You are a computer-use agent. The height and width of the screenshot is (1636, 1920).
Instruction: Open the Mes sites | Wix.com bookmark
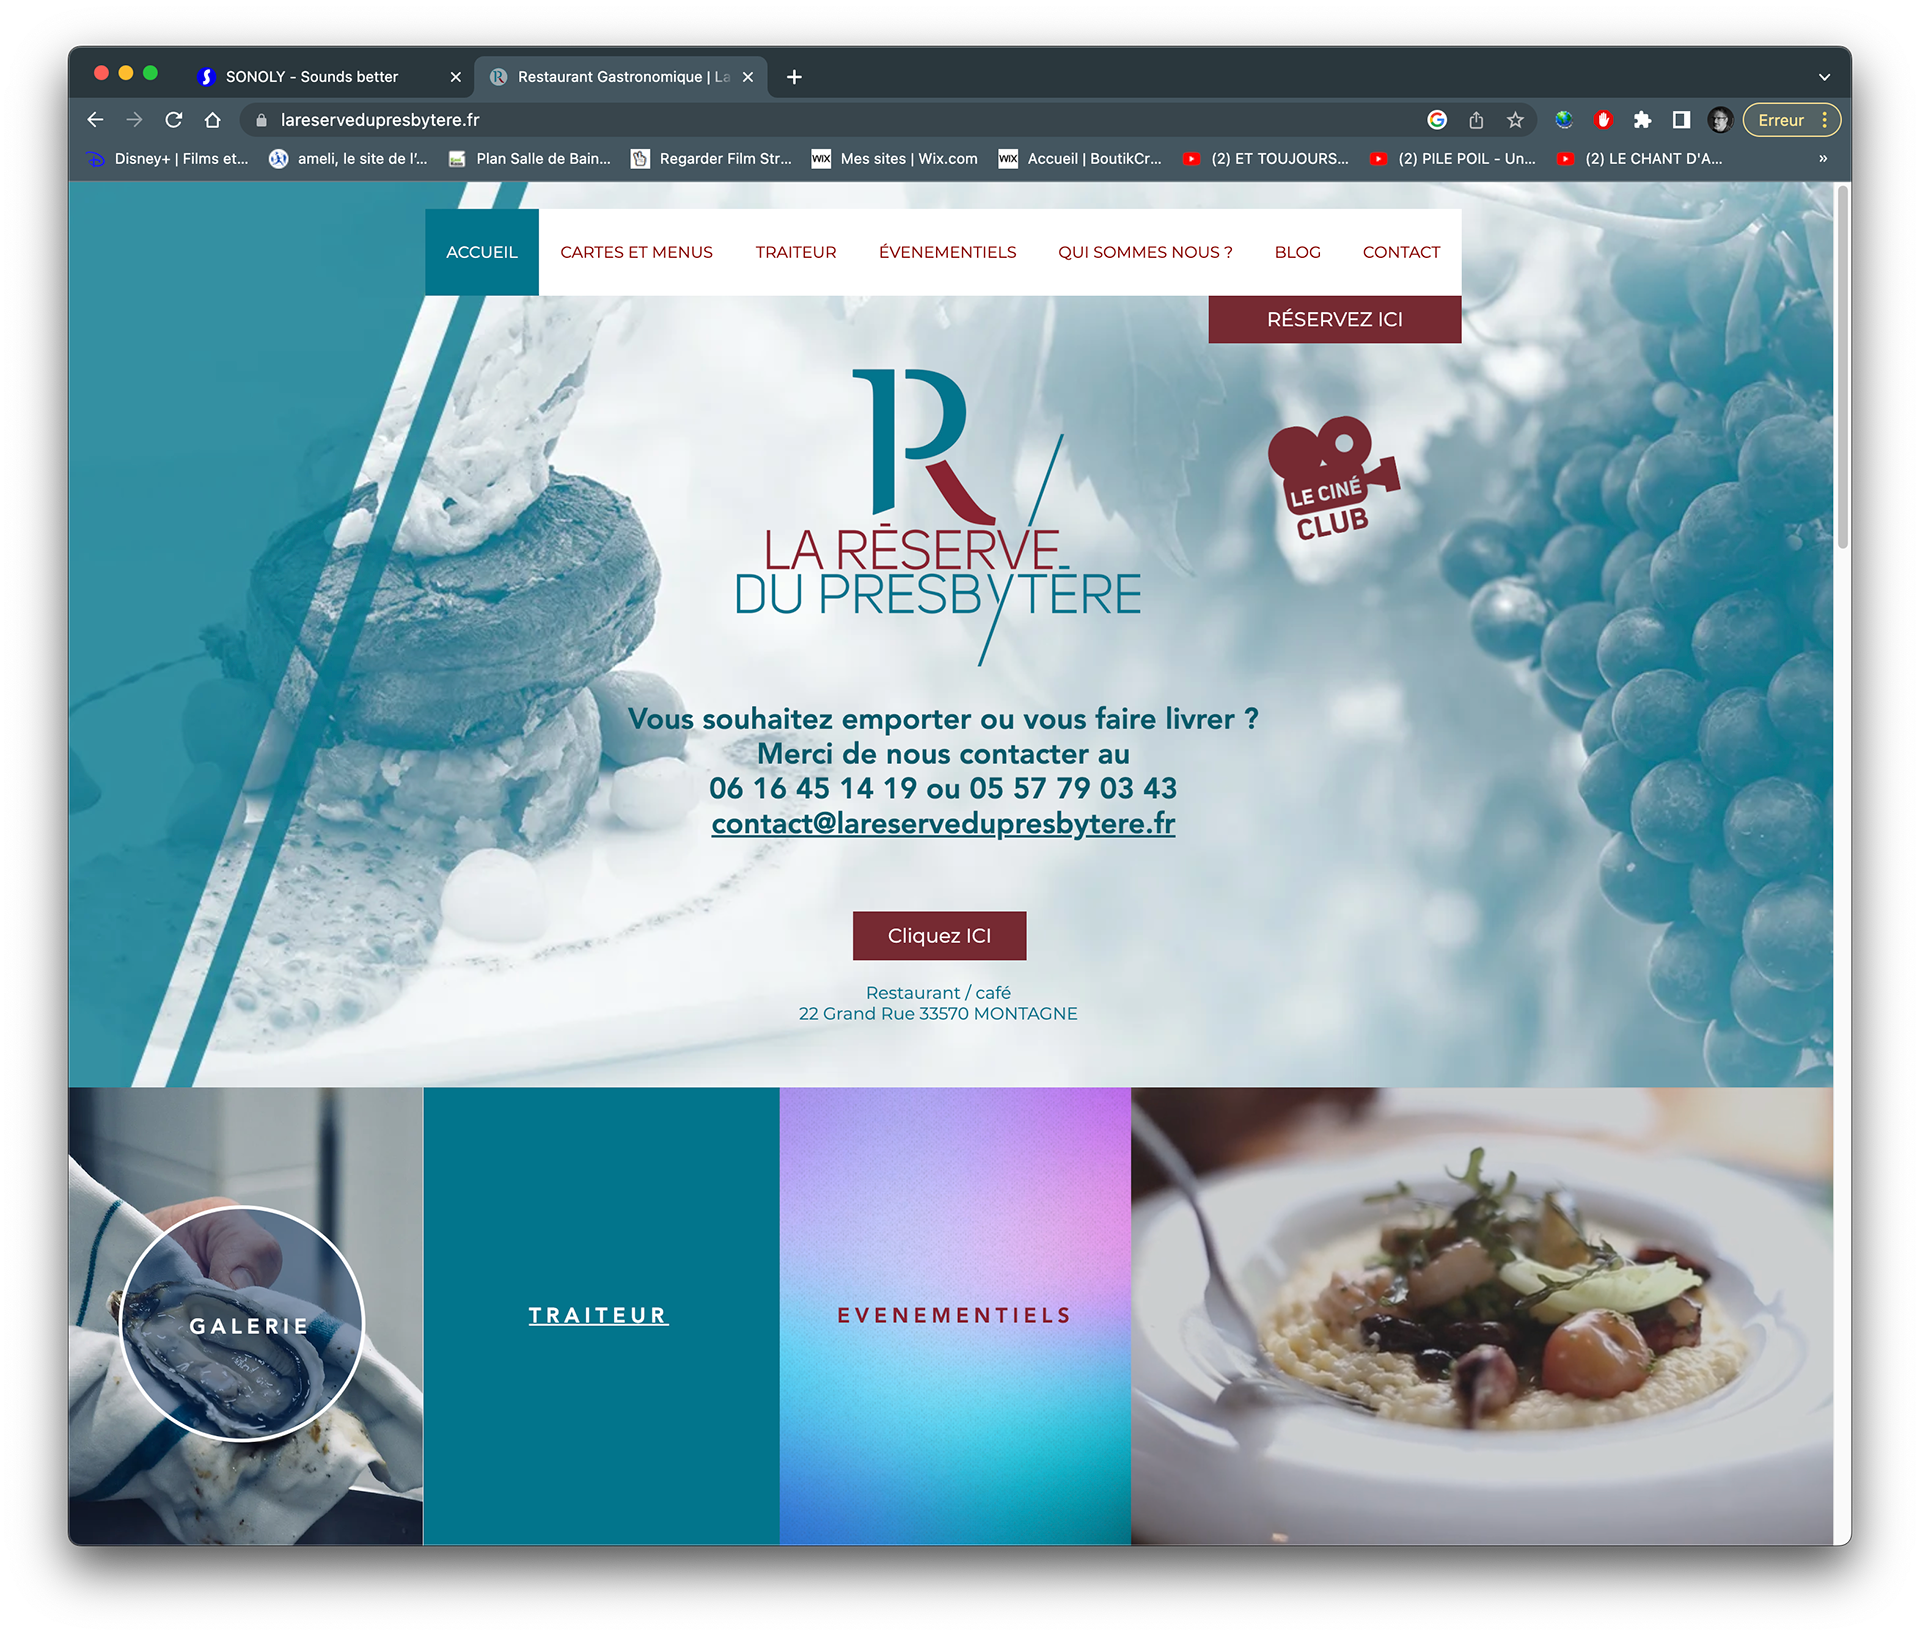click(894, 159)
